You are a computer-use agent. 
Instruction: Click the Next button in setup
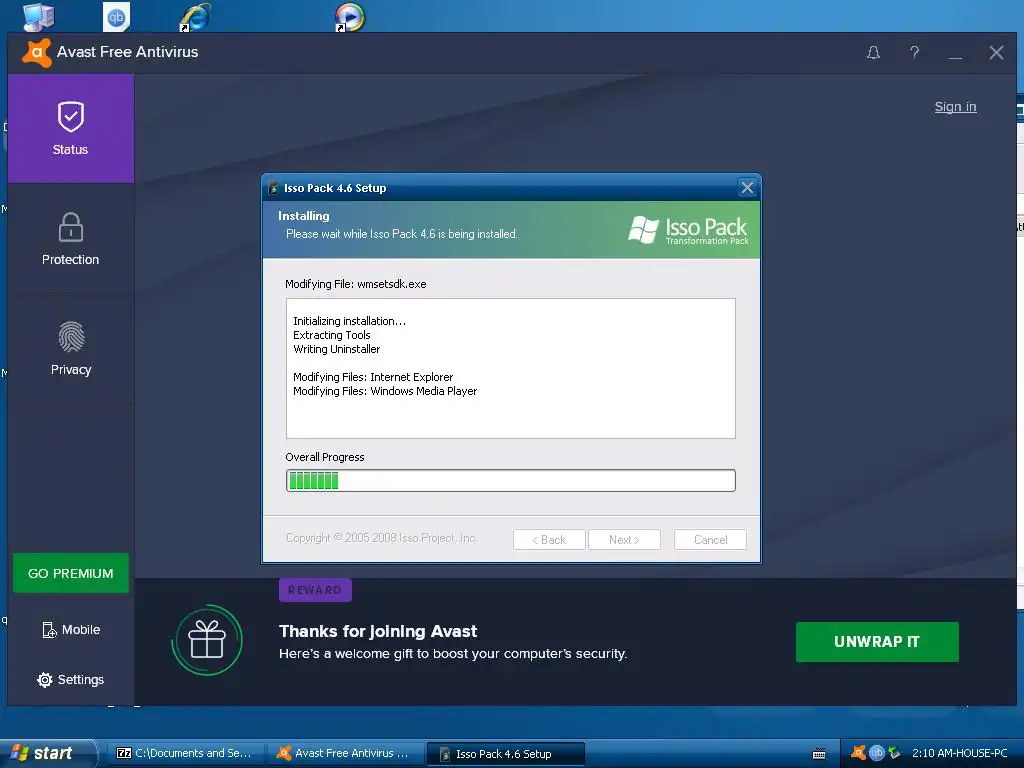pos(624,539)
